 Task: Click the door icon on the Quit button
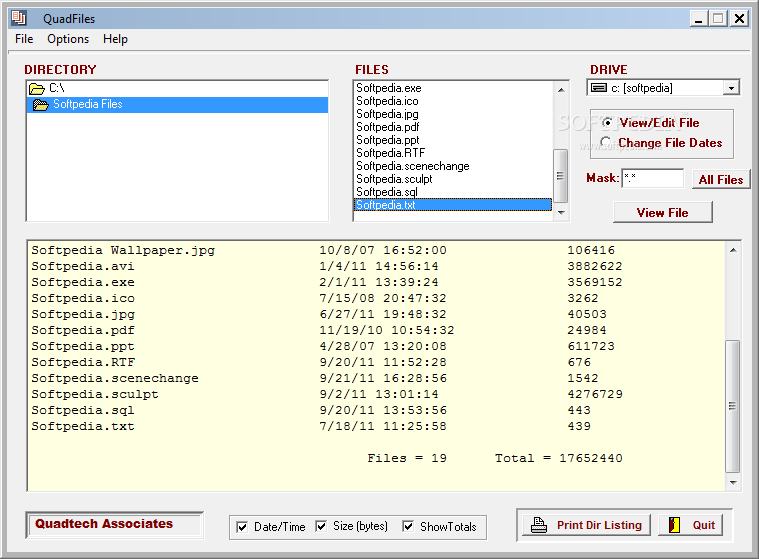point(674,525)
